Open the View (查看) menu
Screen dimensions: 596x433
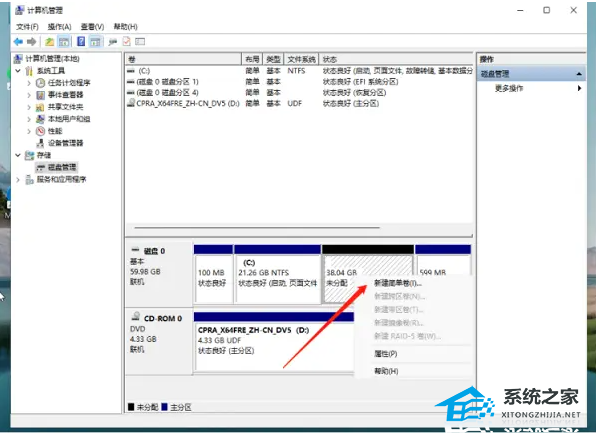pos(92,27)
